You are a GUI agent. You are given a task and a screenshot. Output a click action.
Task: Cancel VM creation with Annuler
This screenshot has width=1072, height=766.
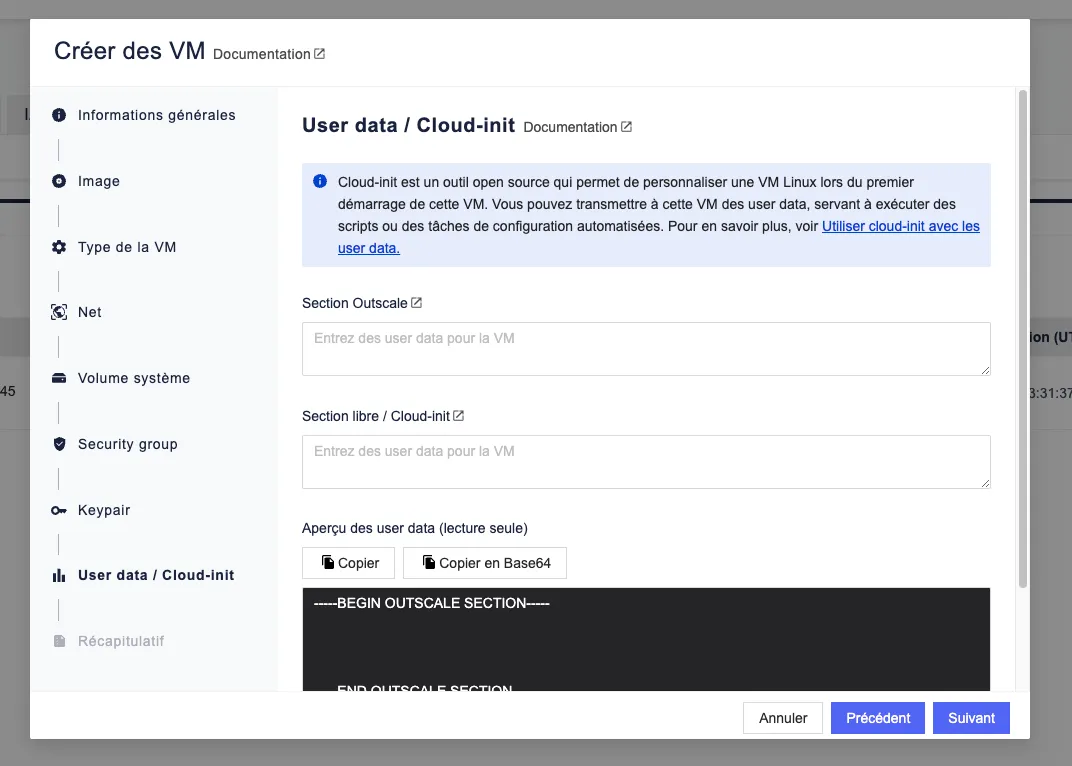pyautogui.click(x=782, y=717)
